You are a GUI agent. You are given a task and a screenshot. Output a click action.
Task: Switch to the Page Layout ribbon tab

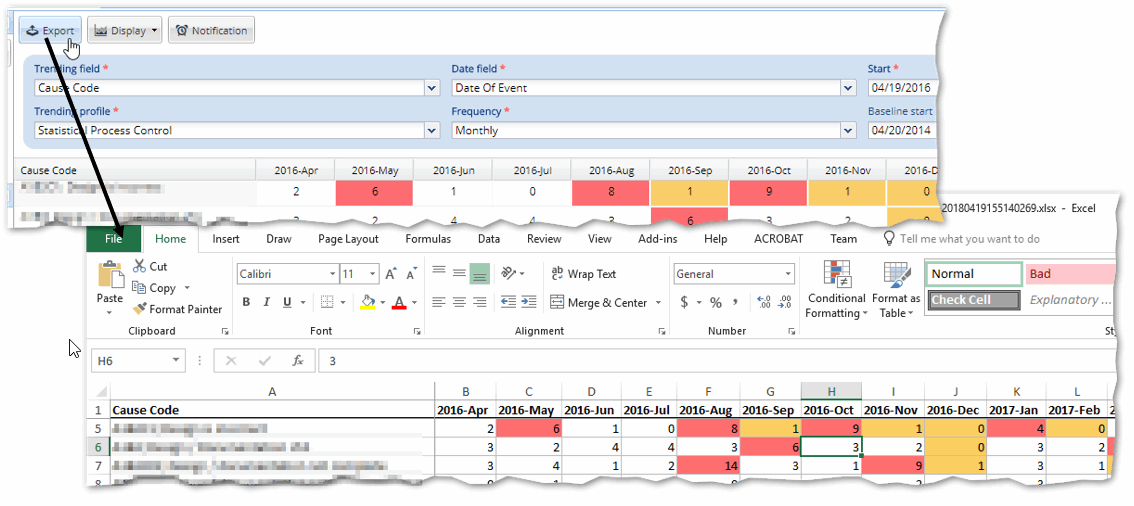pos(348,239)
